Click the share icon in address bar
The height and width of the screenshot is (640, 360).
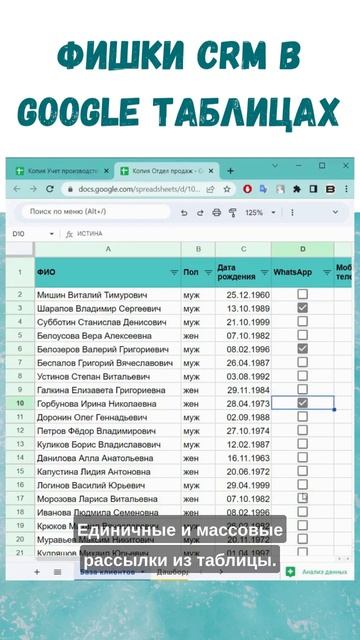click(x=211, y=189)
